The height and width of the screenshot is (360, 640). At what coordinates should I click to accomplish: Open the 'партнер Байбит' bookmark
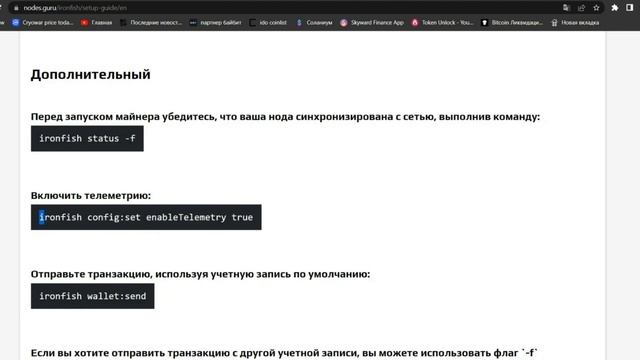(216, 22)
